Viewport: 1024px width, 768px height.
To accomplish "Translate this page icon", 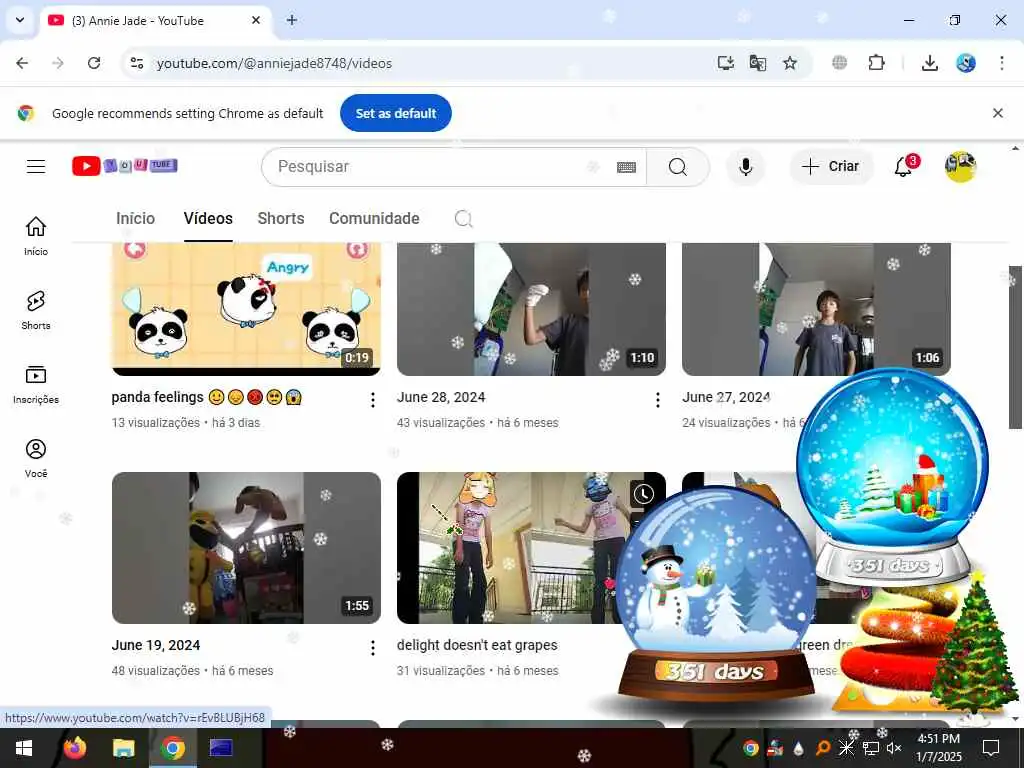I will 758,63.
